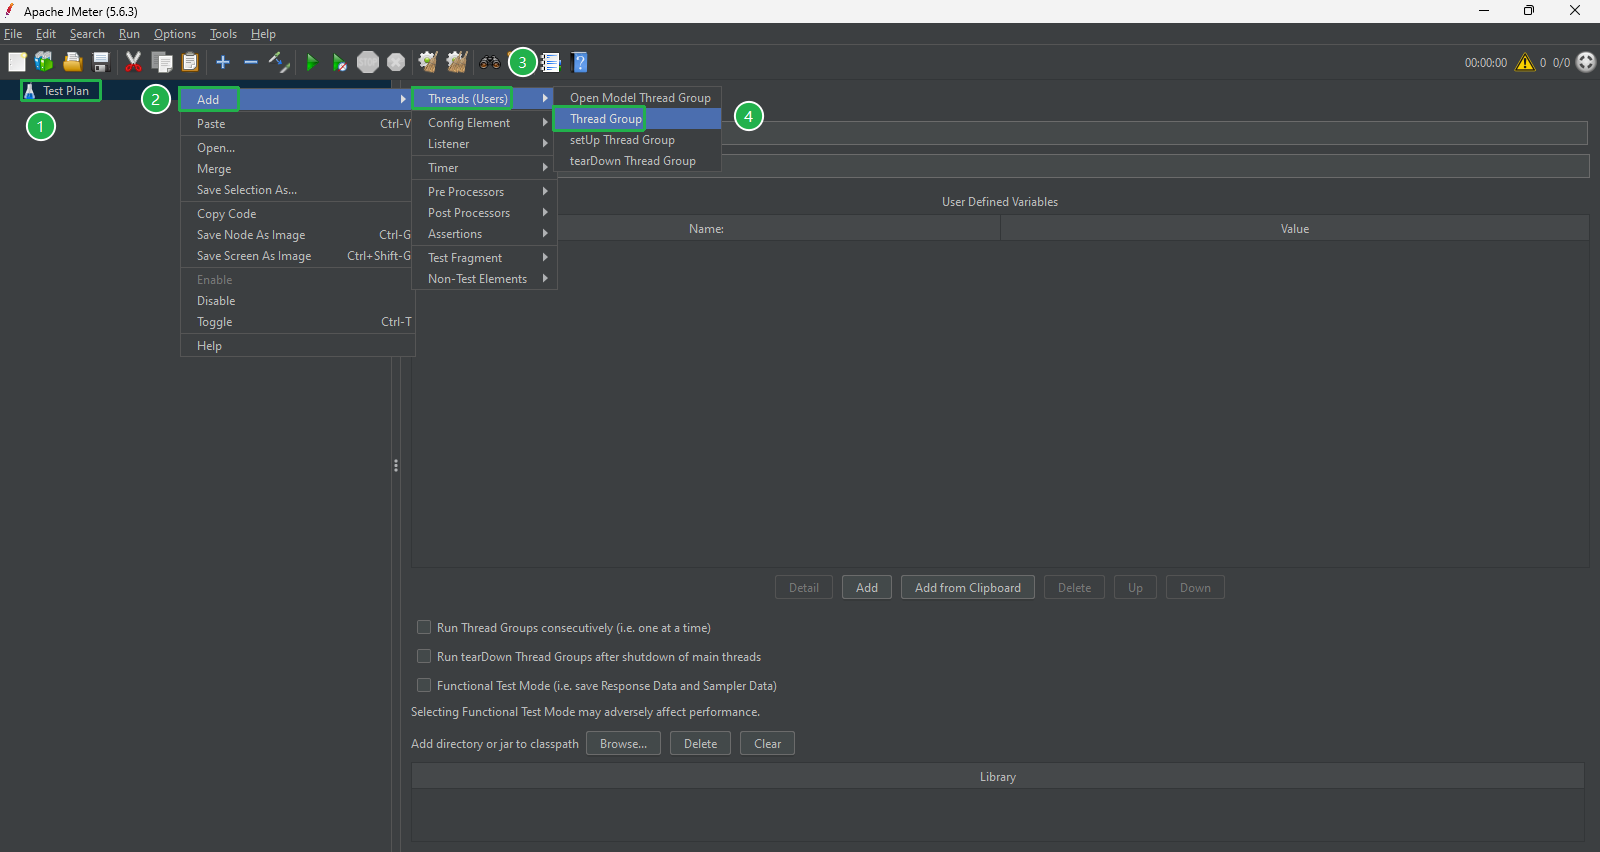Choose Merge from context menu
1600x852 pixels.
[297, 168]
